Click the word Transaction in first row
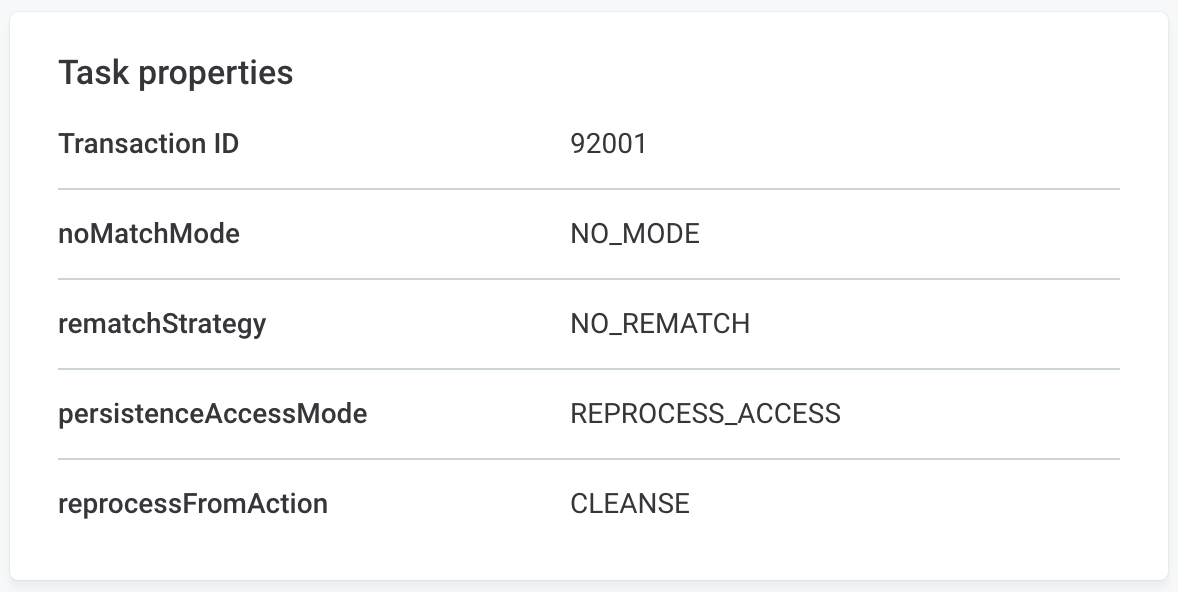 [x=132, y=143]
